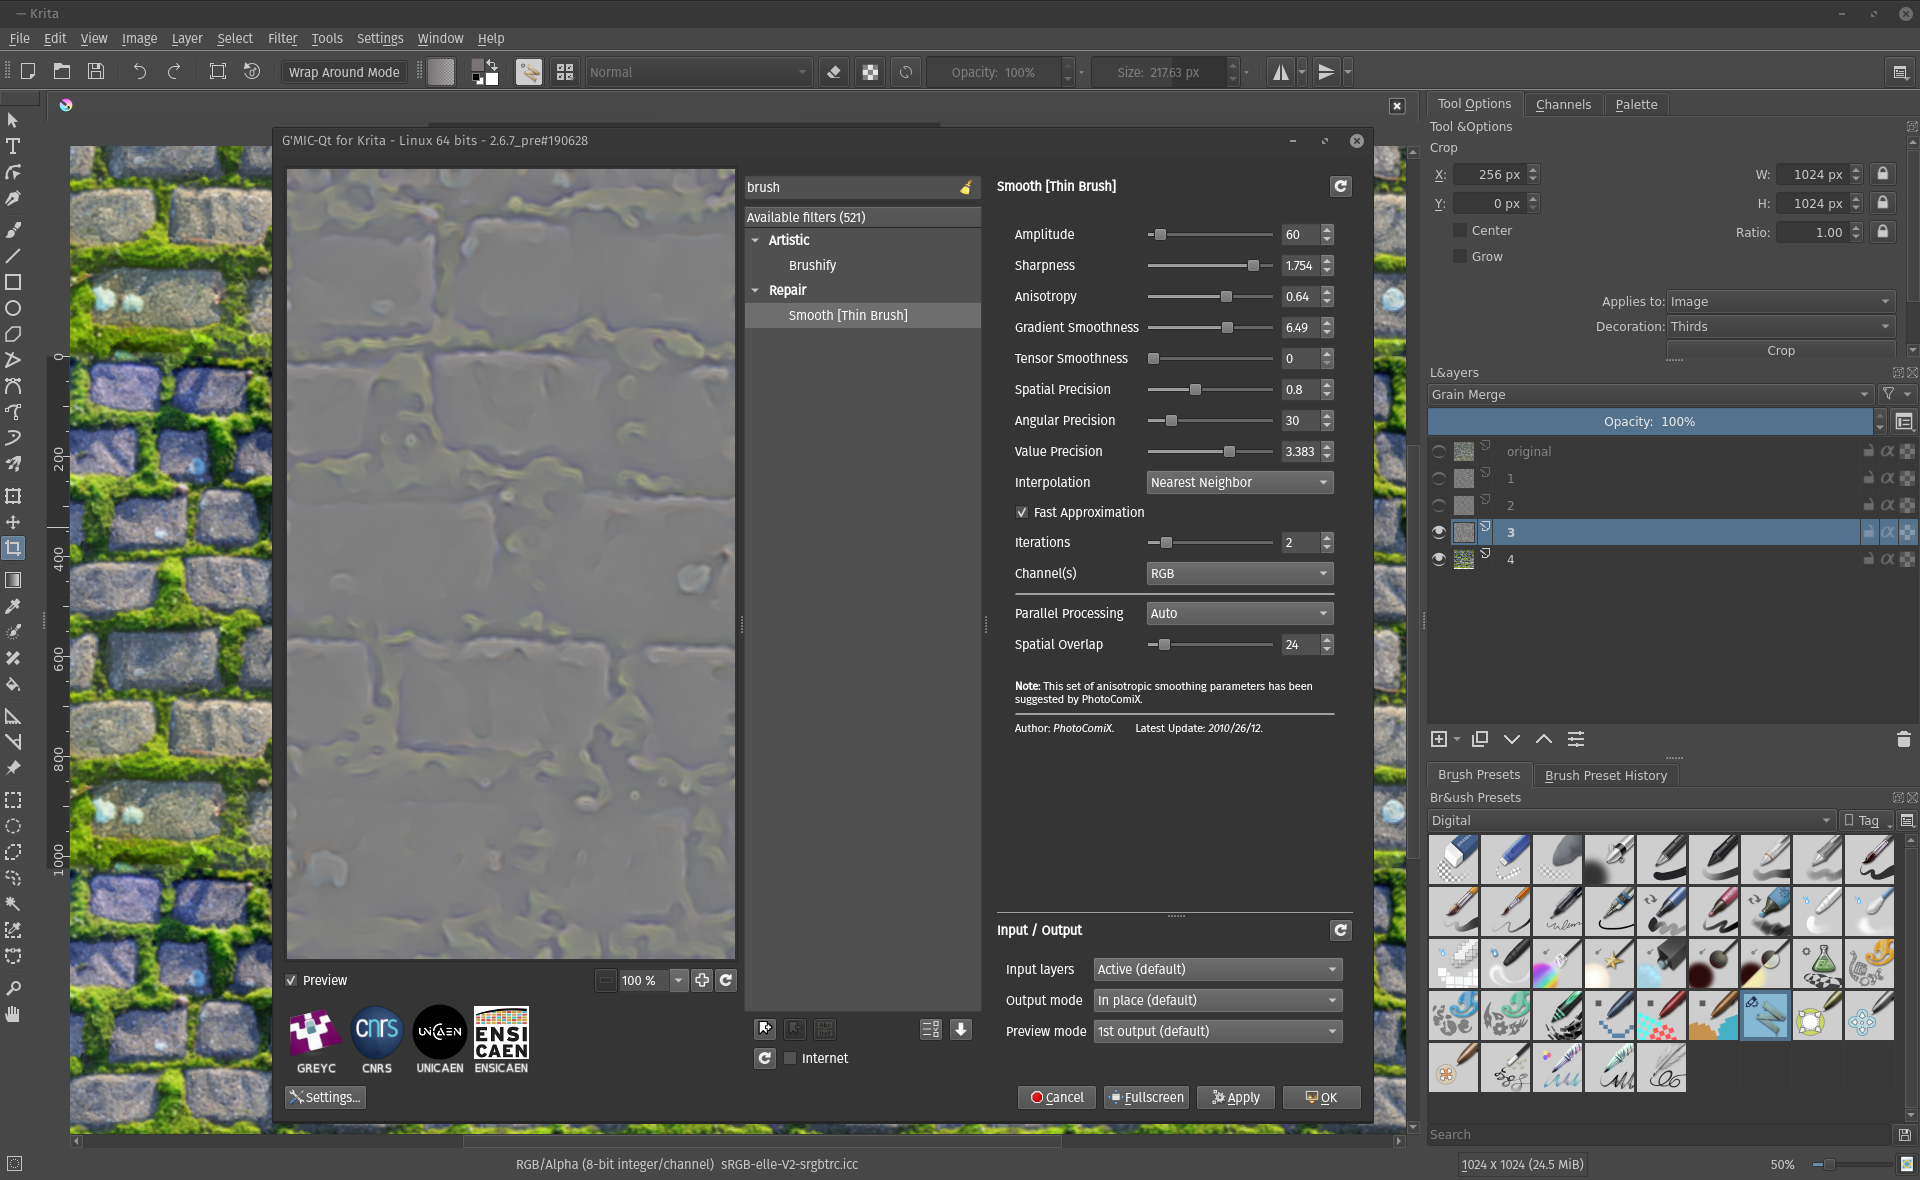This screenshot has width=1920, height=1180.
Task: Click the Apply button
Action: [1236, 1097]
